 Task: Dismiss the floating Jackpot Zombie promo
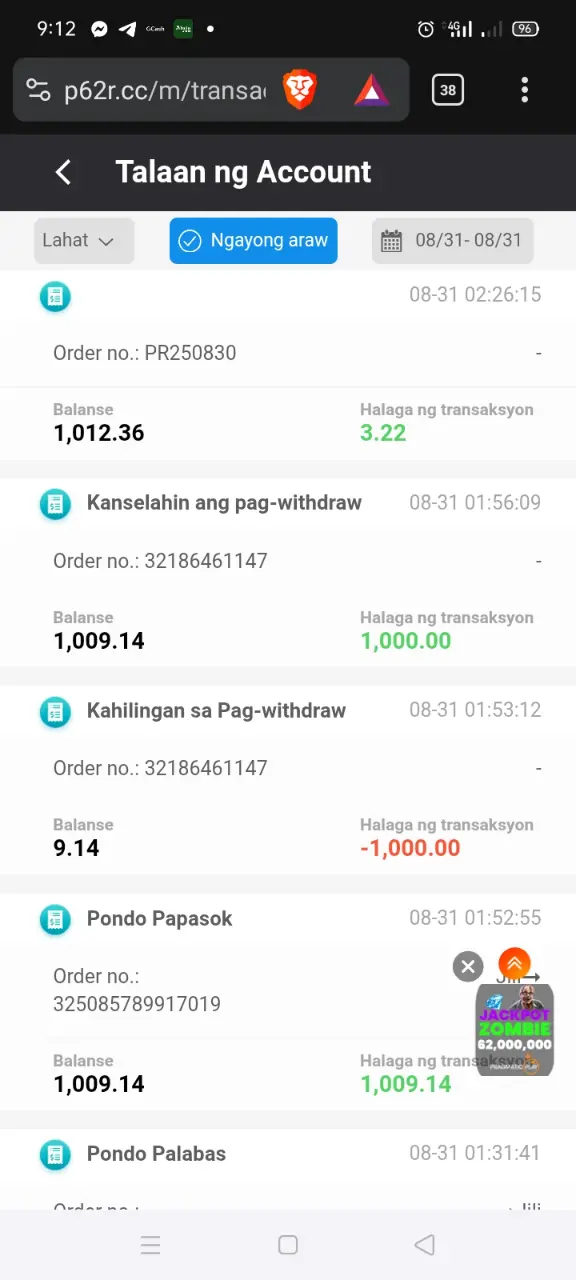coord(467,966)
